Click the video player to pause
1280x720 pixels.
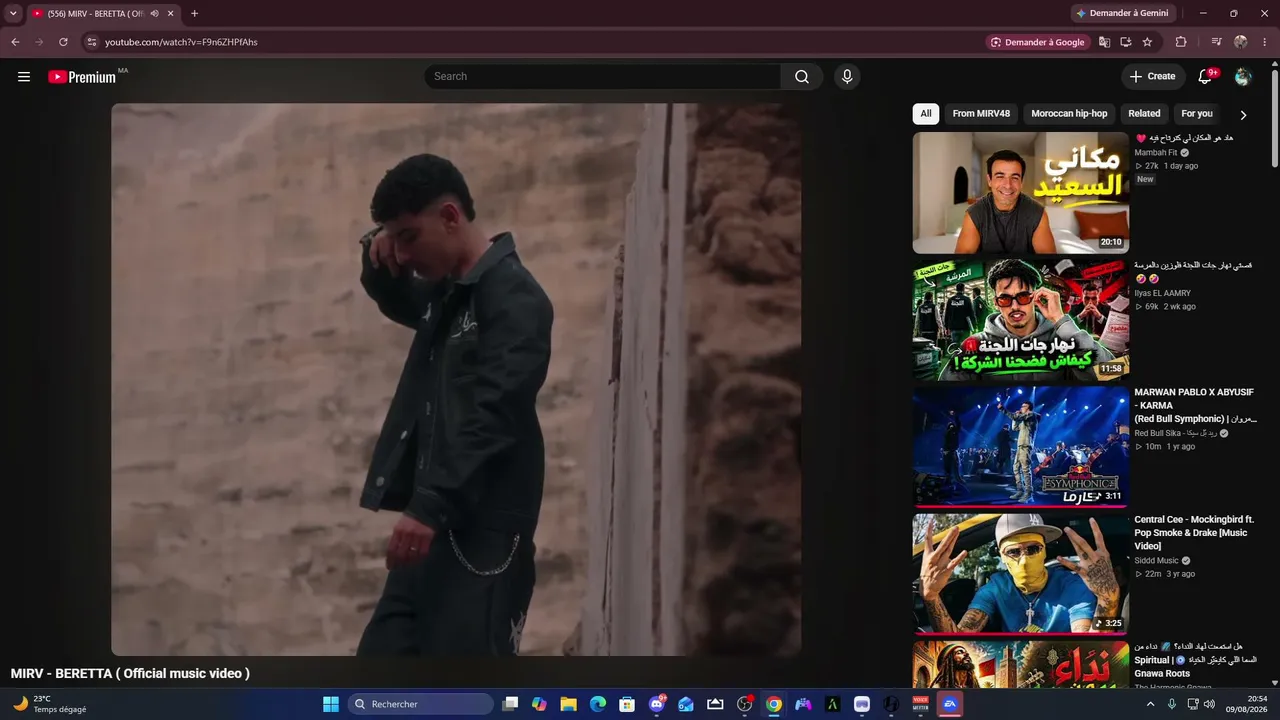456,380
